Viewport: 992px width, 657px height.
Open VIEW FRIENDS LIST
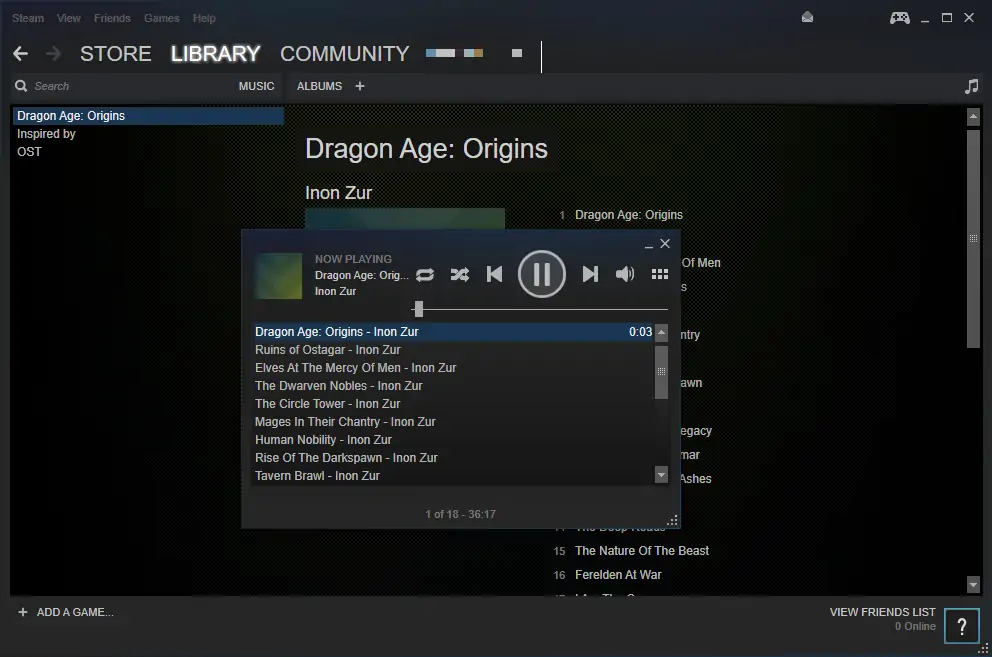pos(882,612)
